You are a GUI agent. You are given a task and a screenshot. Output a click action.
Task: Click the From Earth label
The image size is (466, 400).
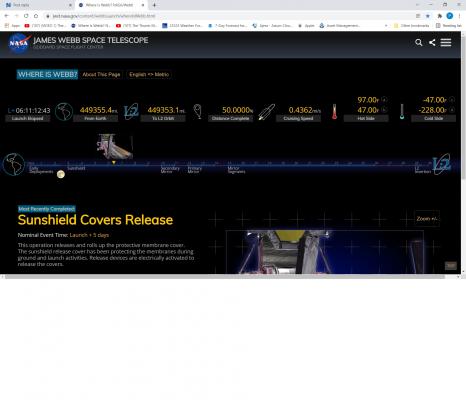tap(95, 118)
